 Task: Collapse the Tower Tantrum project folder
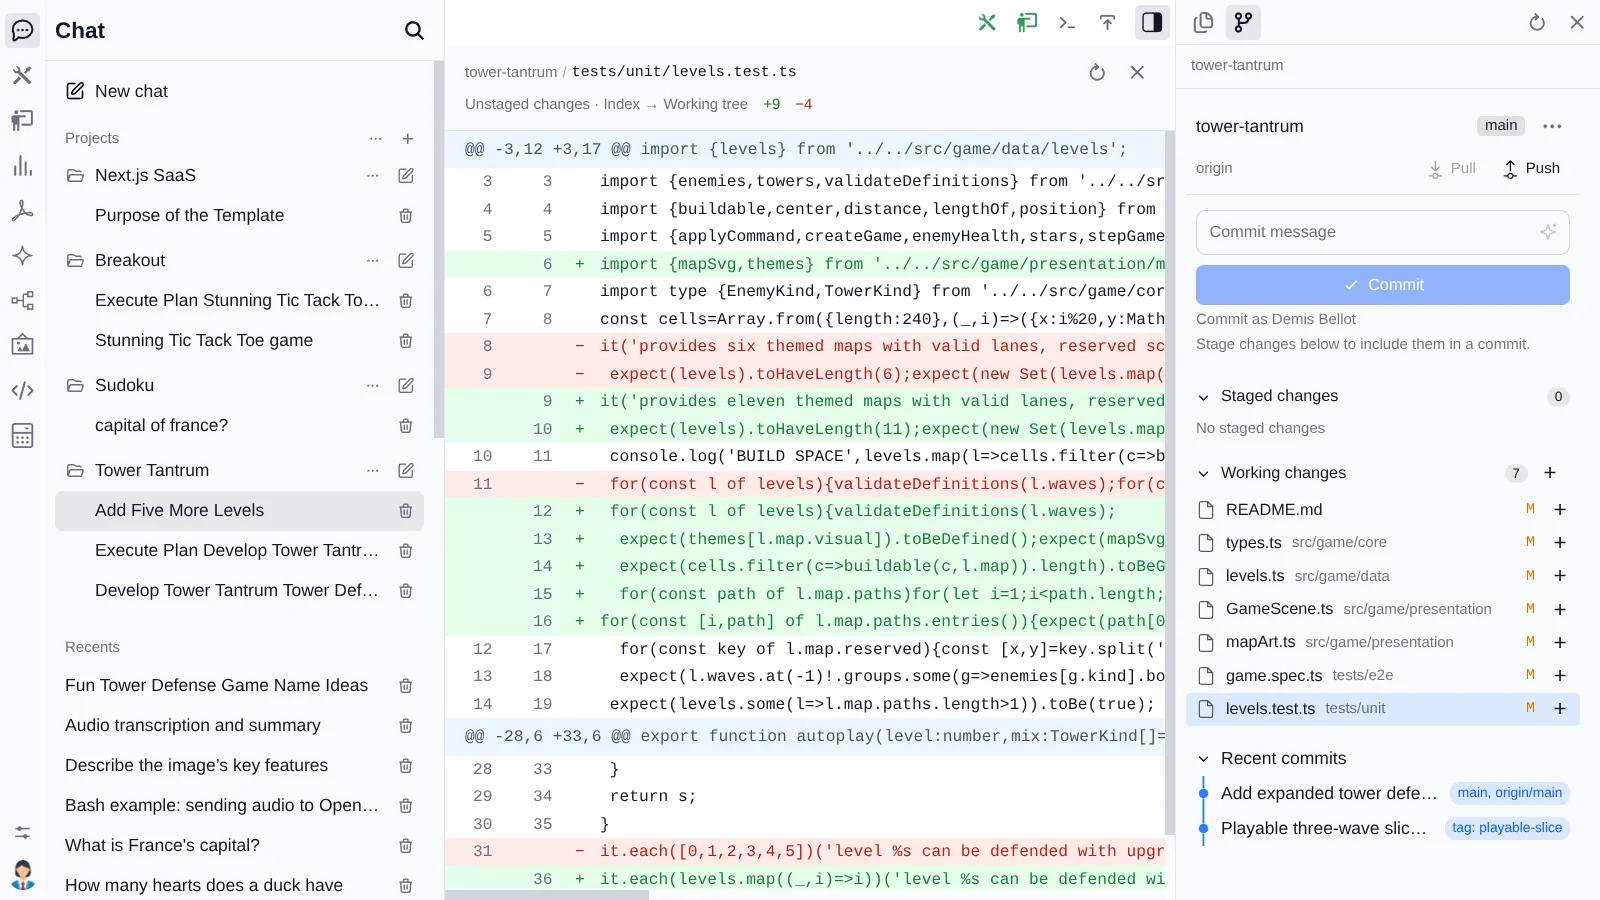[75, 471]
